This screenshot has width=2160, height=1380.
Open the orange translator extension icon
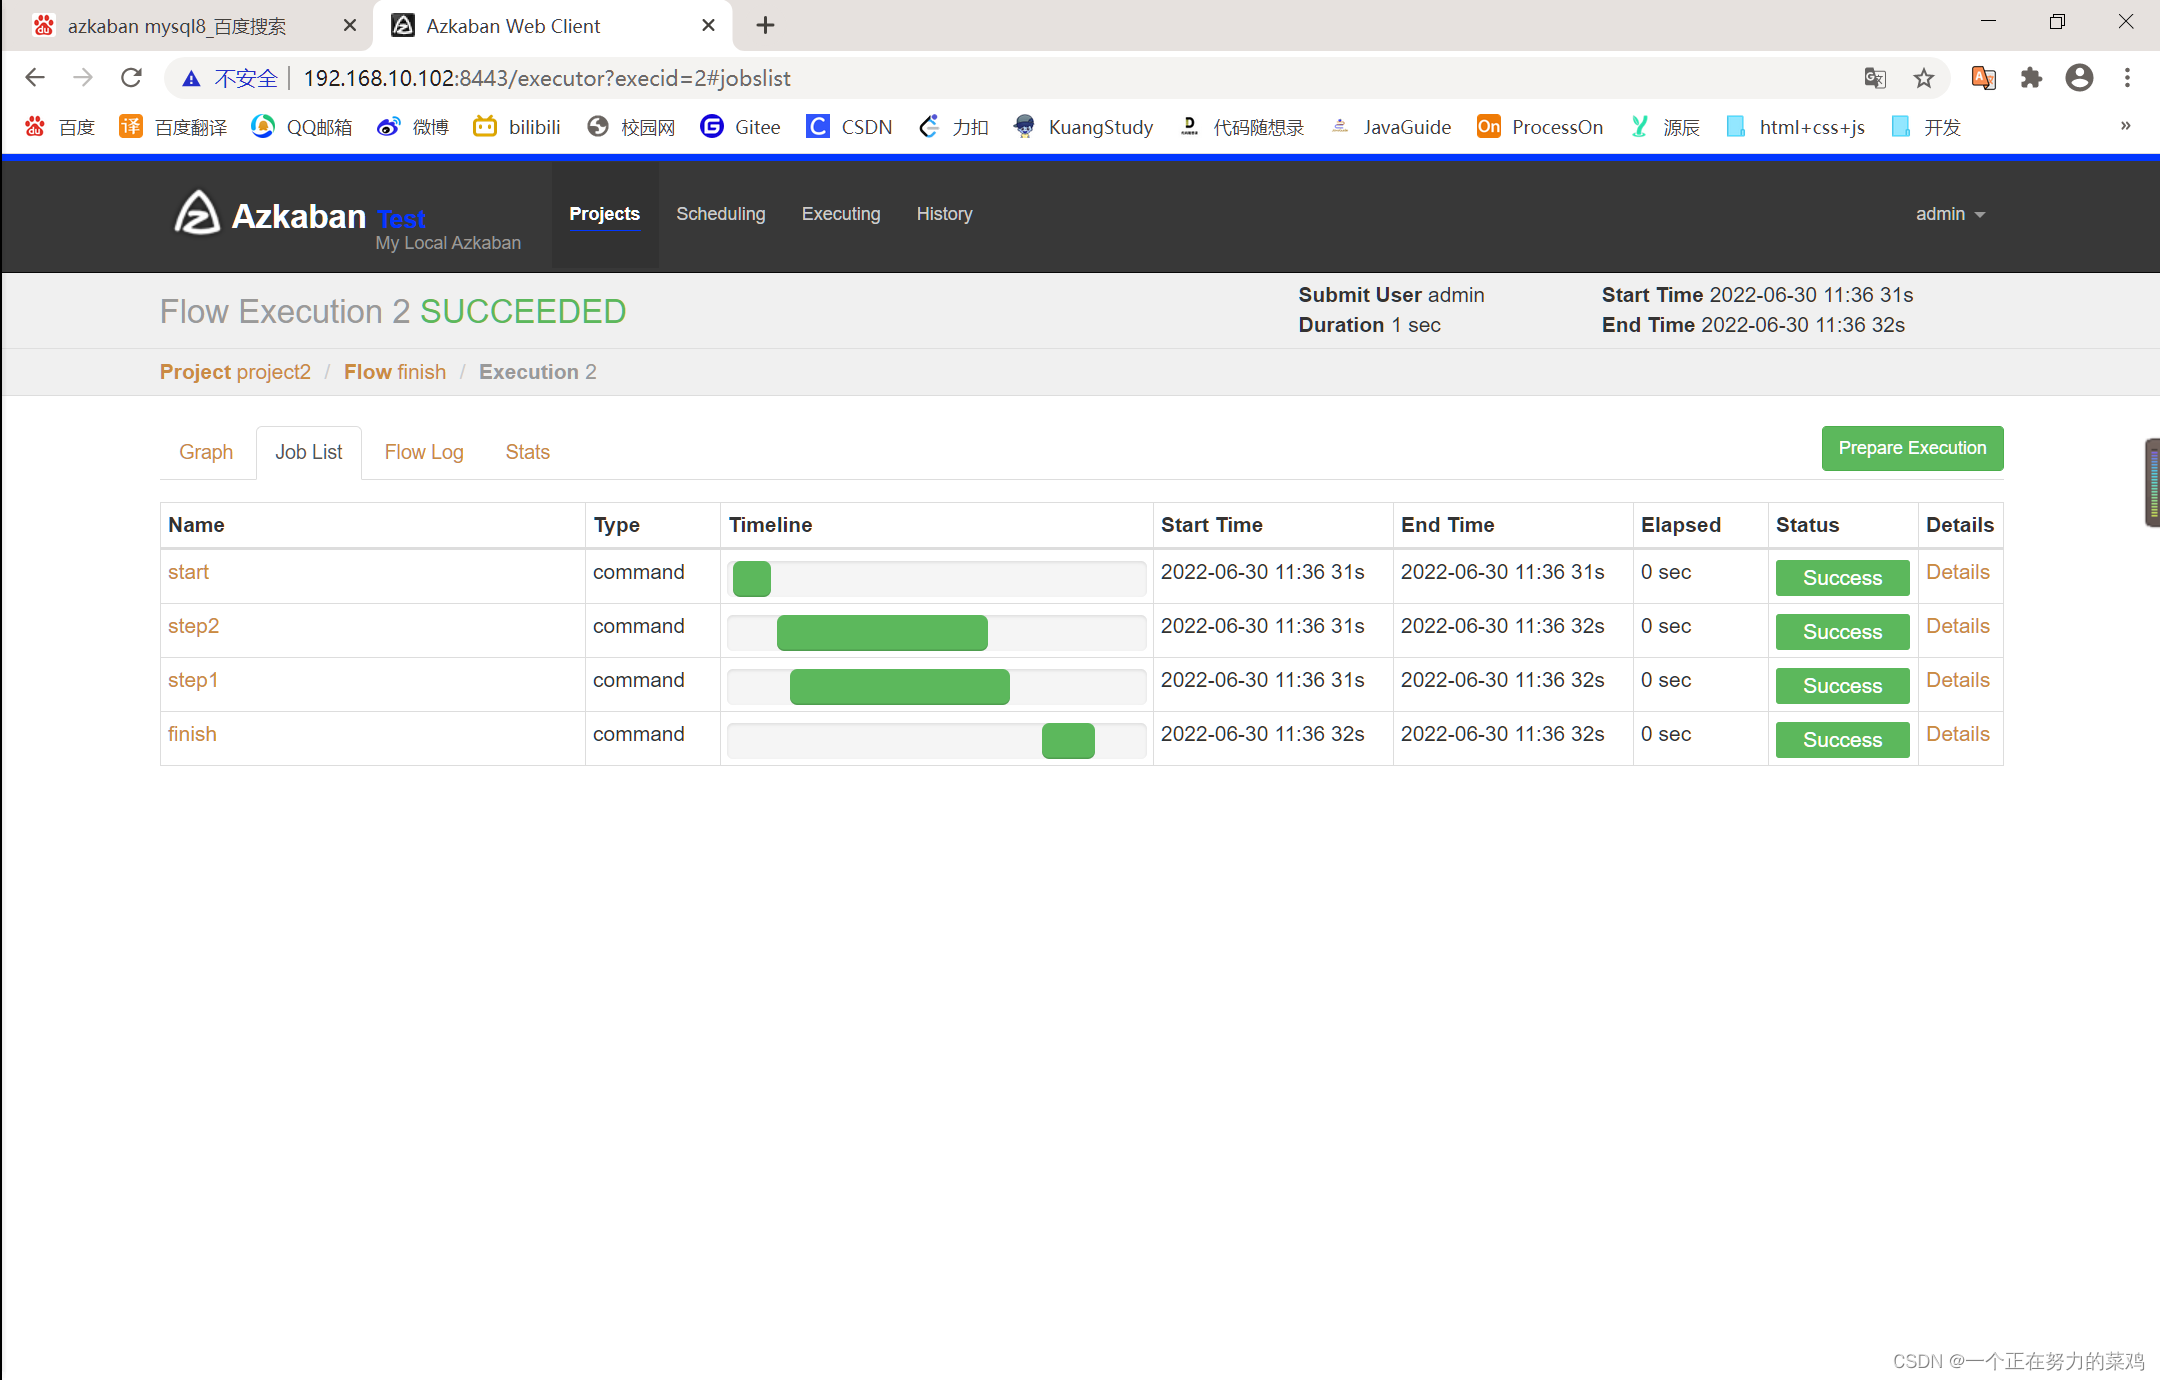pos(1983,78)
